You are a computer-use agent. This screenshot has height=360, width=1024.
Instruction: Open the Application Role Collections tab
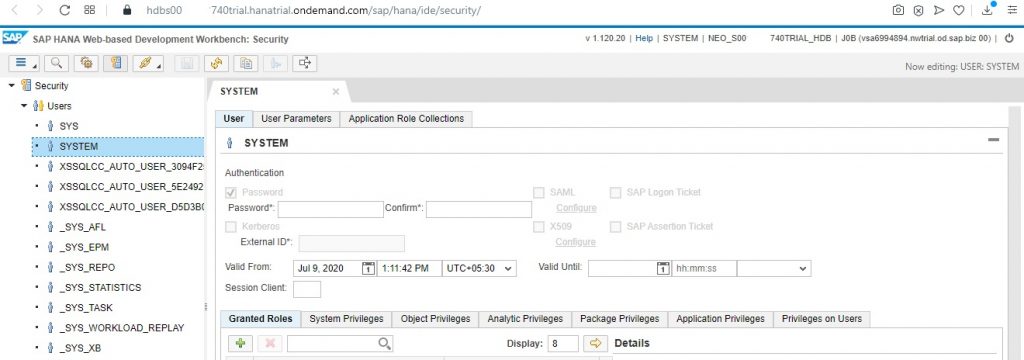click(x=406, y=118)
